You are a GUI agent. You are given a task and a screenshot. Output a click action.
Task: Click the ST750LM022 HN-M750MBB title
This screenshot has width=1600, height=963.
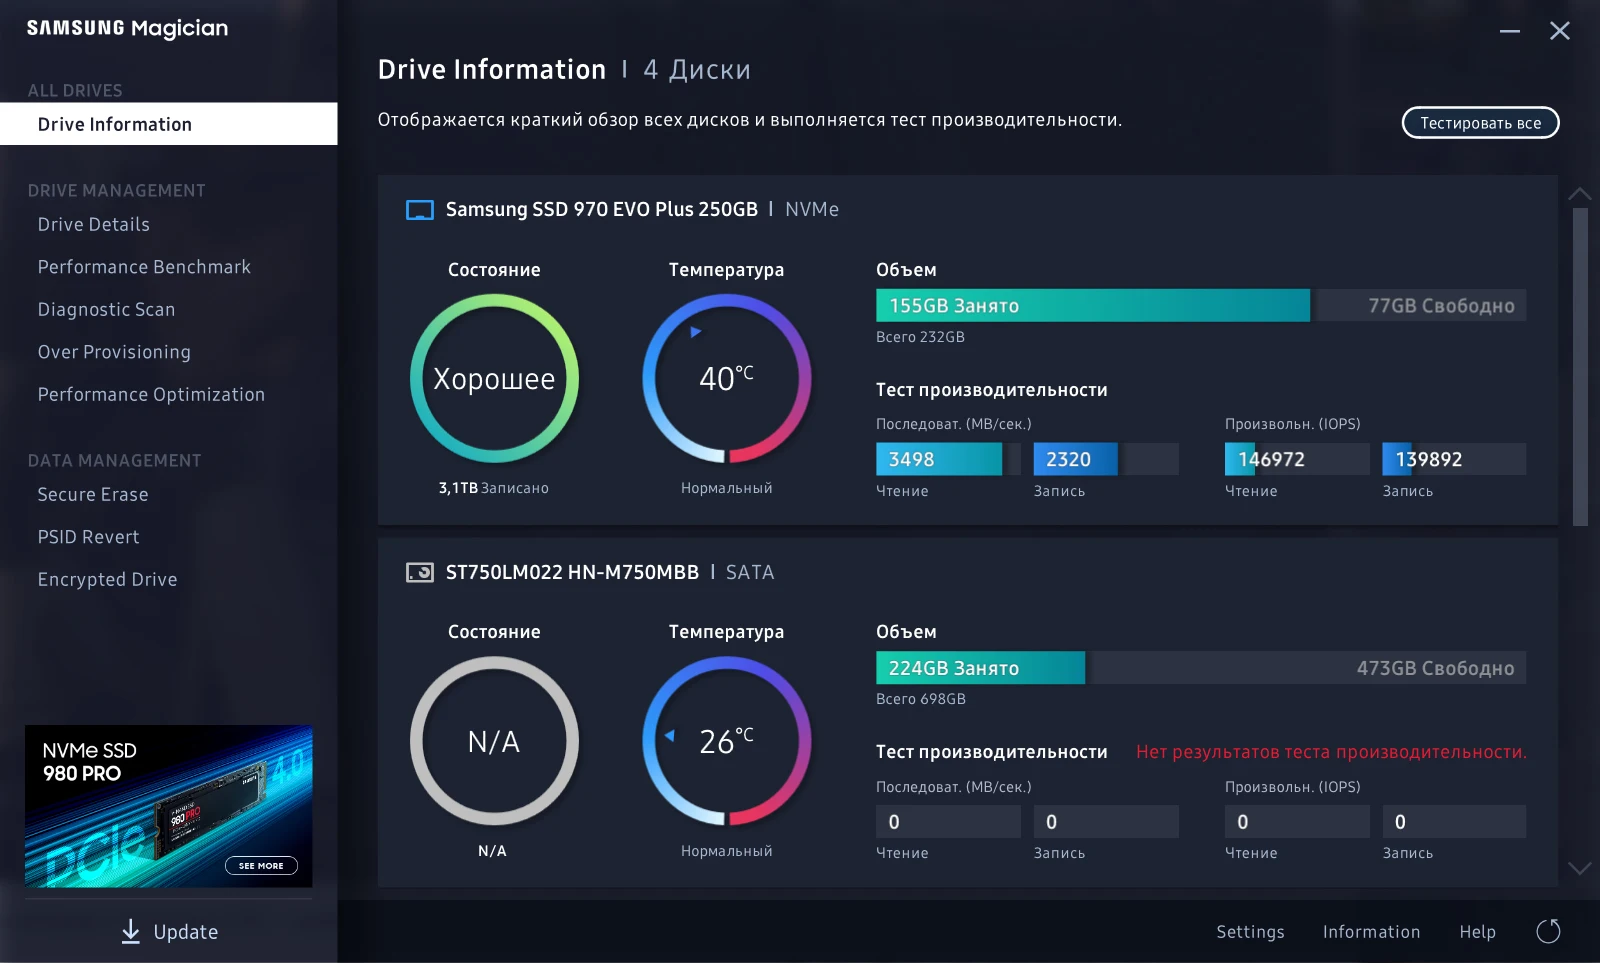tap(572, 572)
